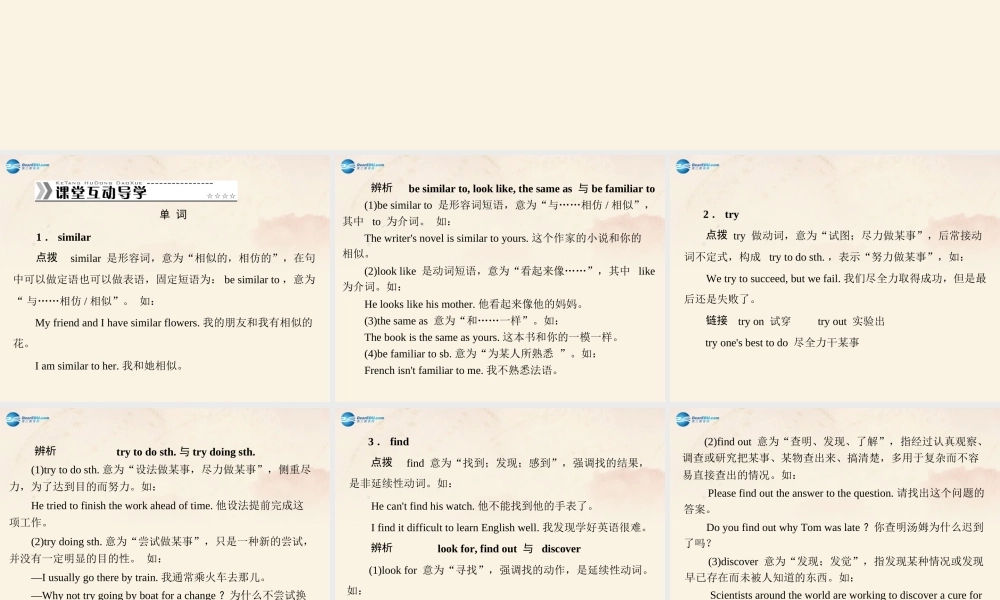Click 'He can't find his watch.' sentence
Image resolution: width=1000 pixels, height=600 pixels.
click(x=423, y=506)
